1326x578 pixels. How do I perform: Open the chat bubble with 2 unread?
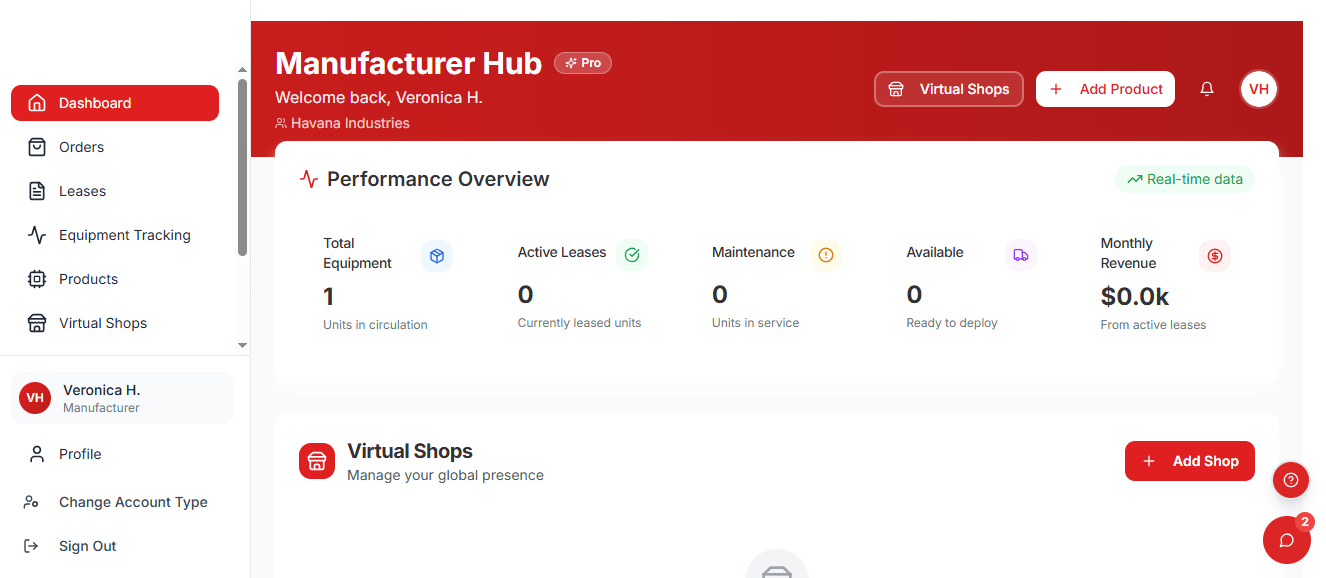[1286, 540]
